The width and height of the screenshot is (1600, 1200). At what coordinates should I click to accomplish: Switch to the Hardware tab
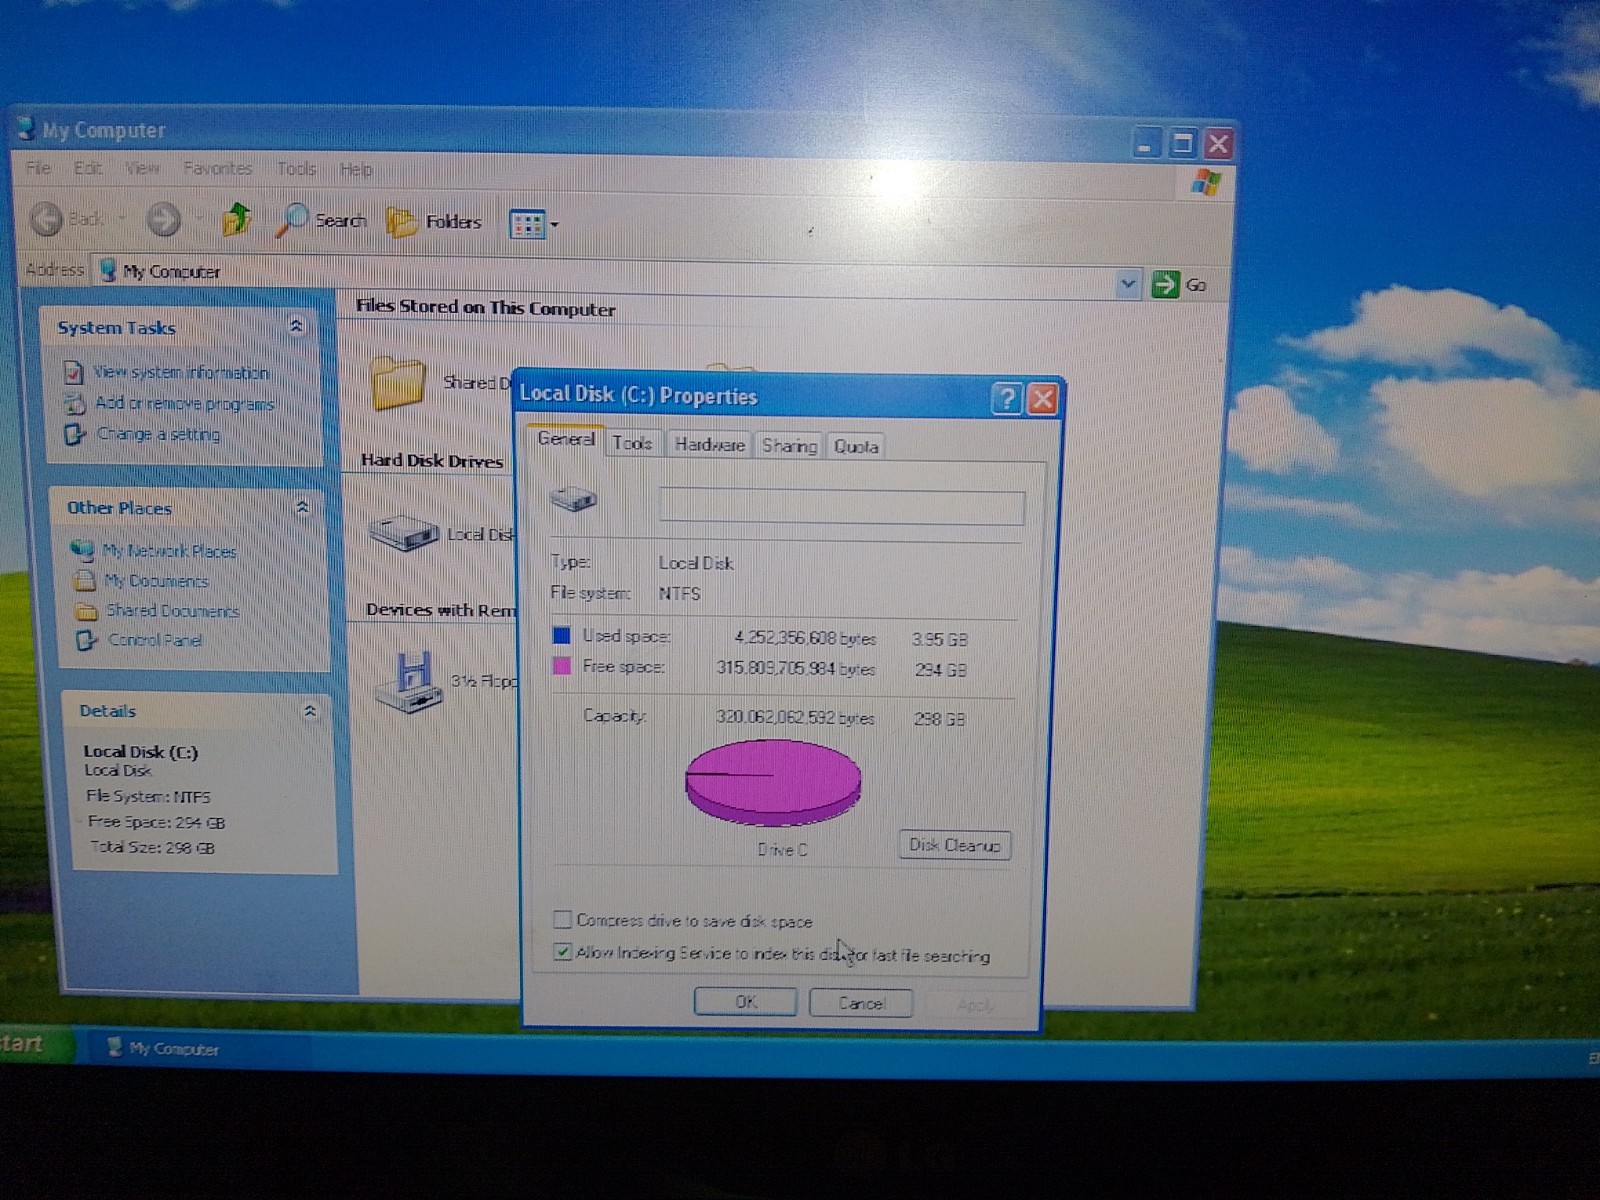709,445
